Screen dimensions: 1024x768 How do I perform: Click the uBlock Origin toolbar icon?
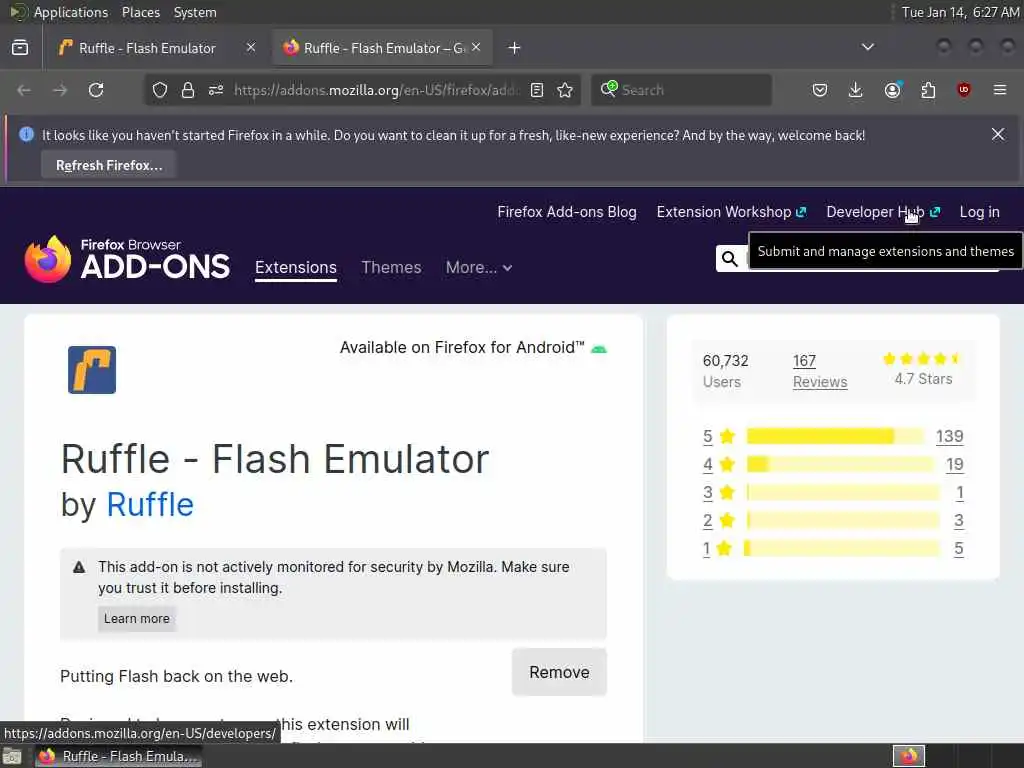(964, 90)
